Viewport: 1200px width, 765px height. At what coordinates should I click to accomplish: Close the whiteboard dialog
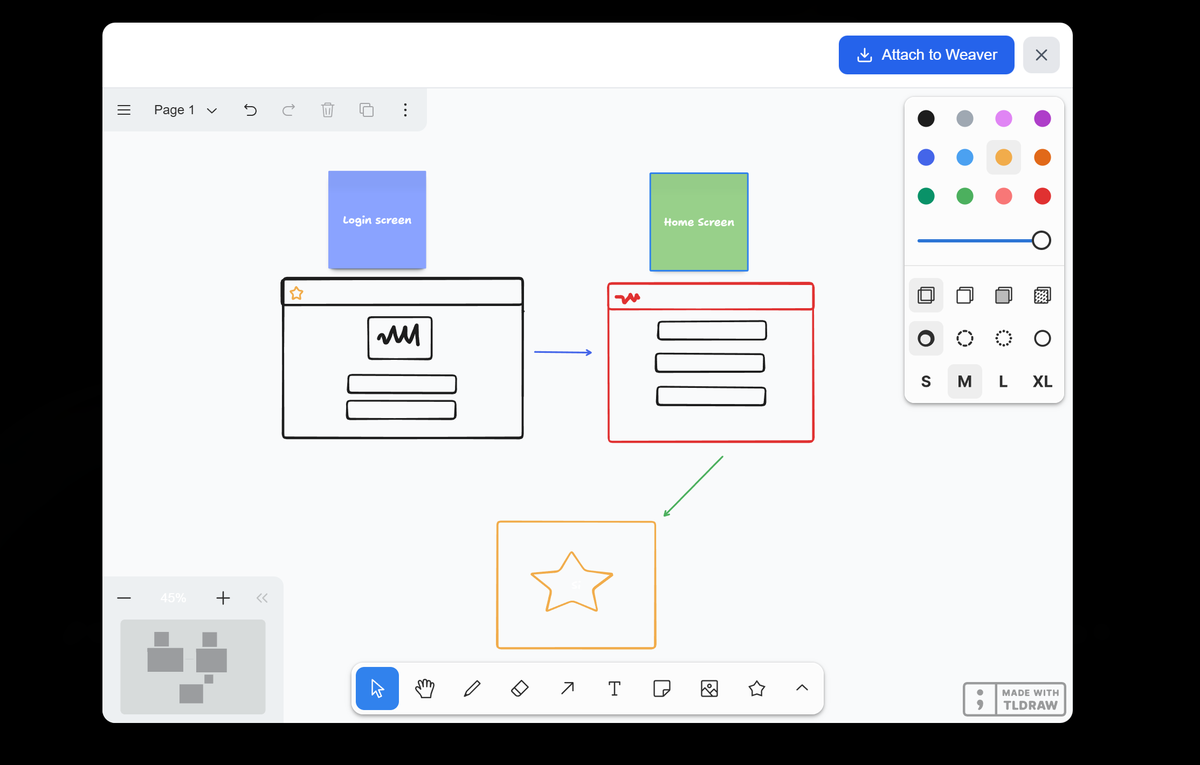pos(1041,55)
